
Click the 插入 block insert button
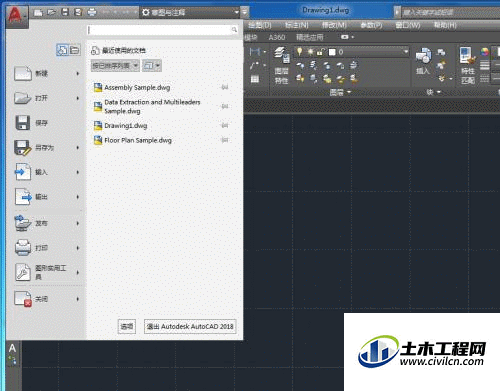coord(423,61)
